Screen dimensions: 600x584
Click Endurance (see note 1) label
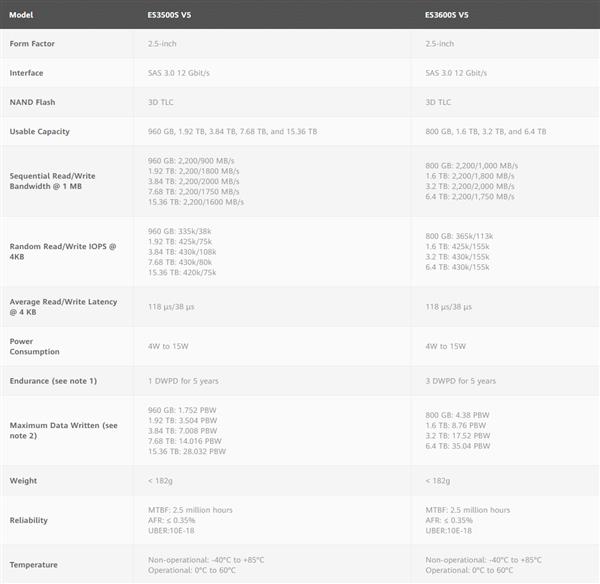tap(53, 381)
